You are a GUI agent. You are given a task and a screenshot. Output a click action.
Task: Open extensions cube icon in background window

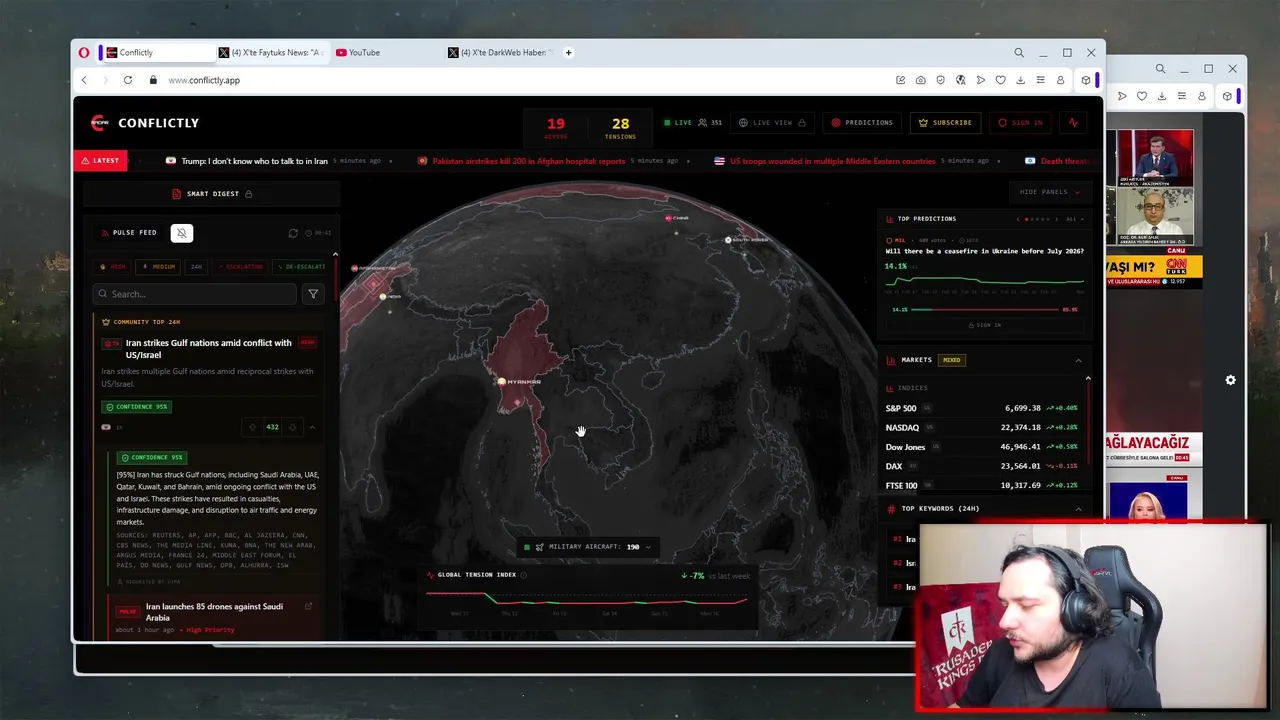[x=1227, y=96]
